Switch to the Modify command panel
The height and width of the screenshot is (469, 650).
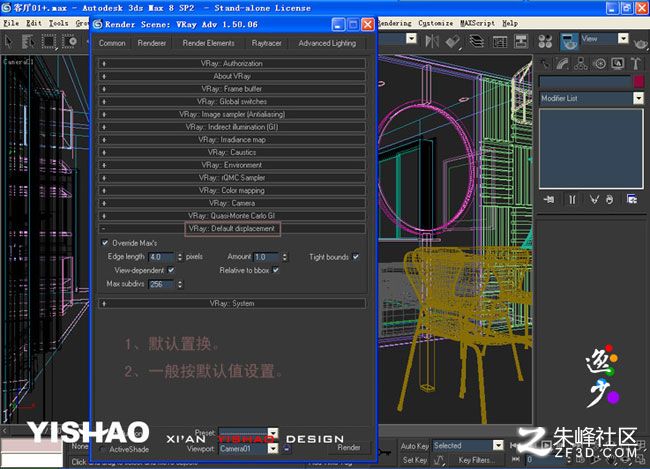click(563, 64)
